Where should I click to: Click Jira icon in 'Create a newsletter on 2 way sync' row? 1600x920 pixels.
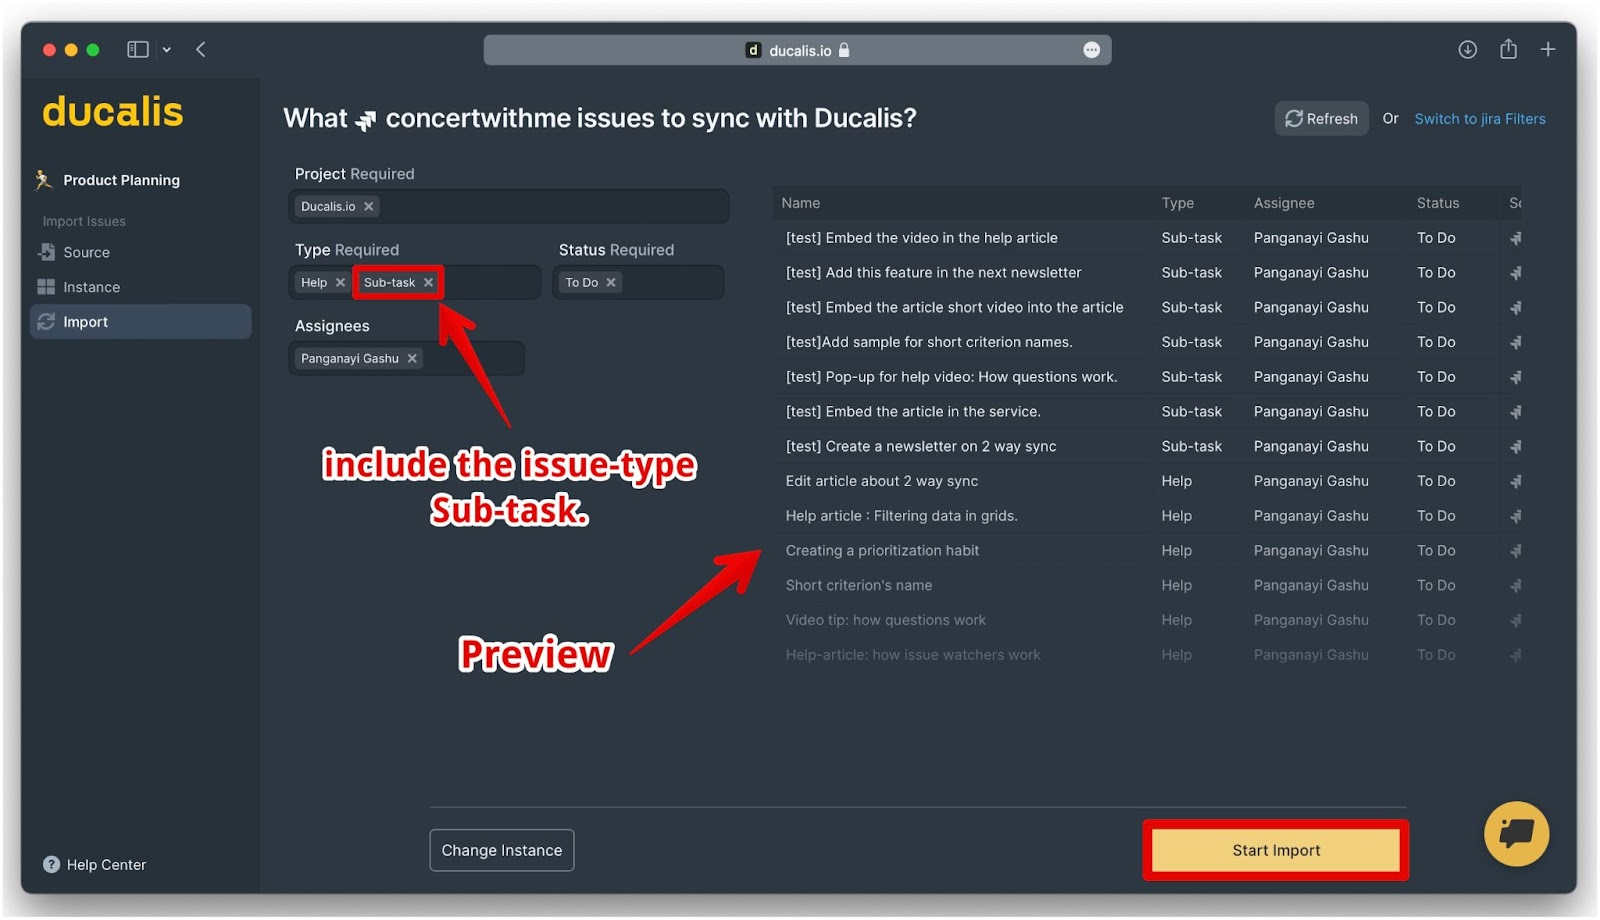point(1516,448)
